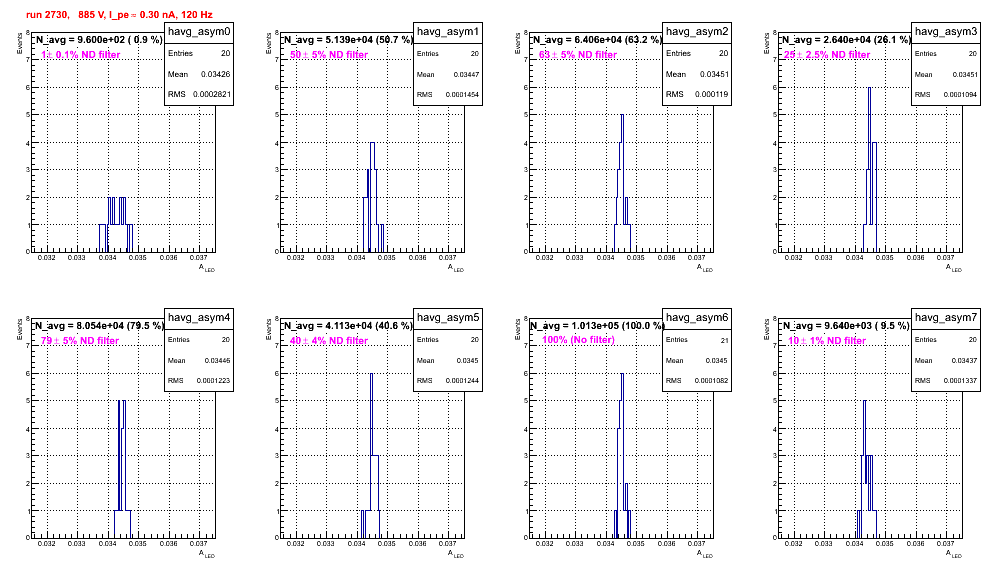Viewport: 996px width, 572px height.
Task: Click the Mean value 0.03437
Action: tap(964, 360)
